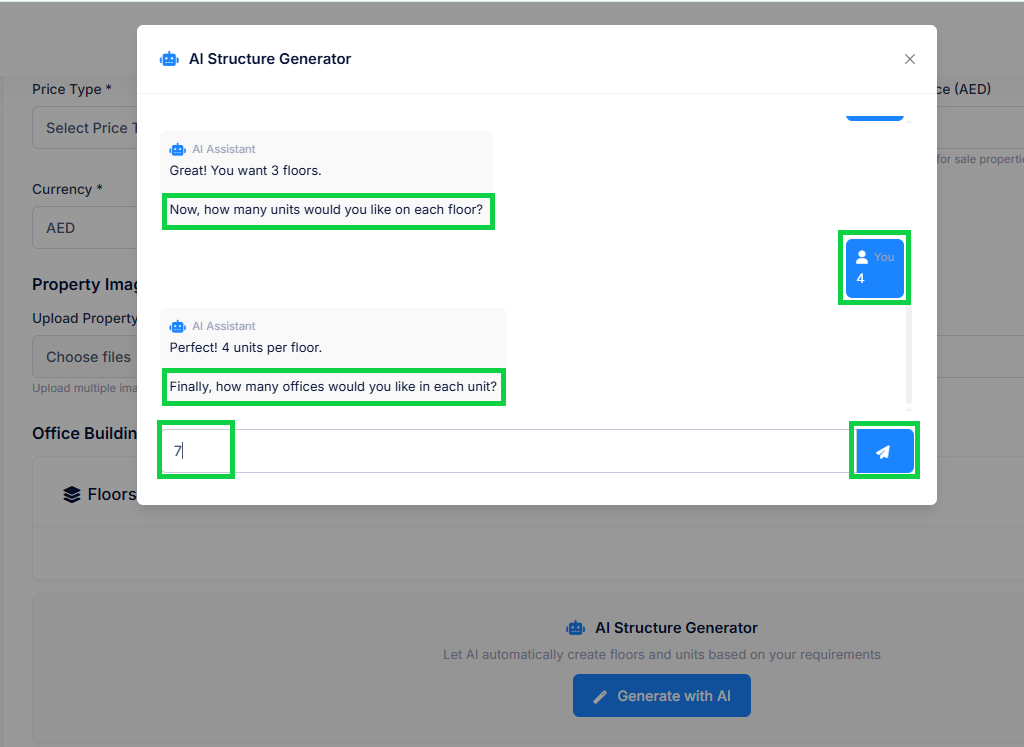Select the user reply bubble showing 4

tap(874, 268)
